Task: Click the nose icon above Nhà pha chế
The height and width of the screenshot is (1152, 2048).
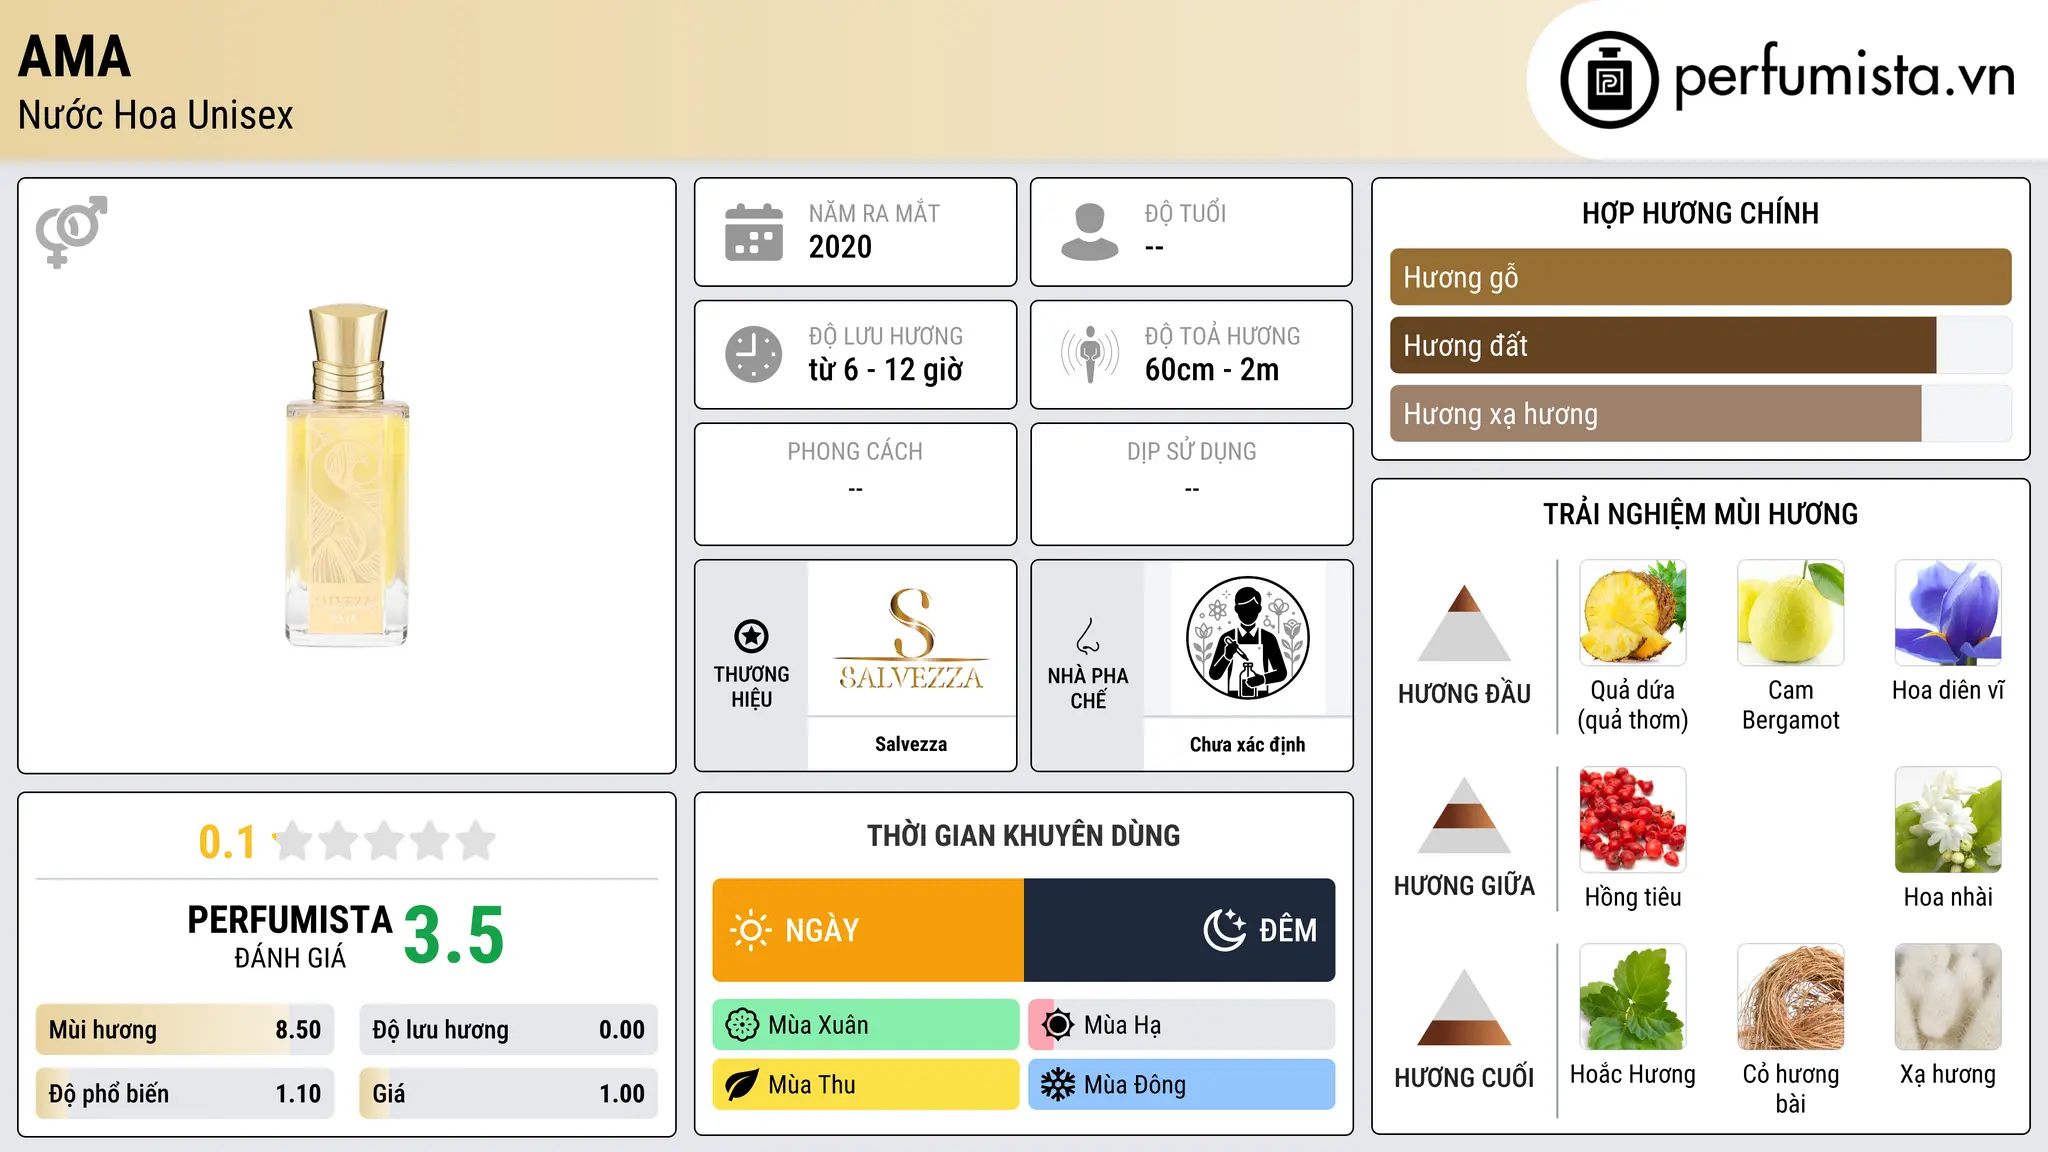Action: pos(1088,636)
